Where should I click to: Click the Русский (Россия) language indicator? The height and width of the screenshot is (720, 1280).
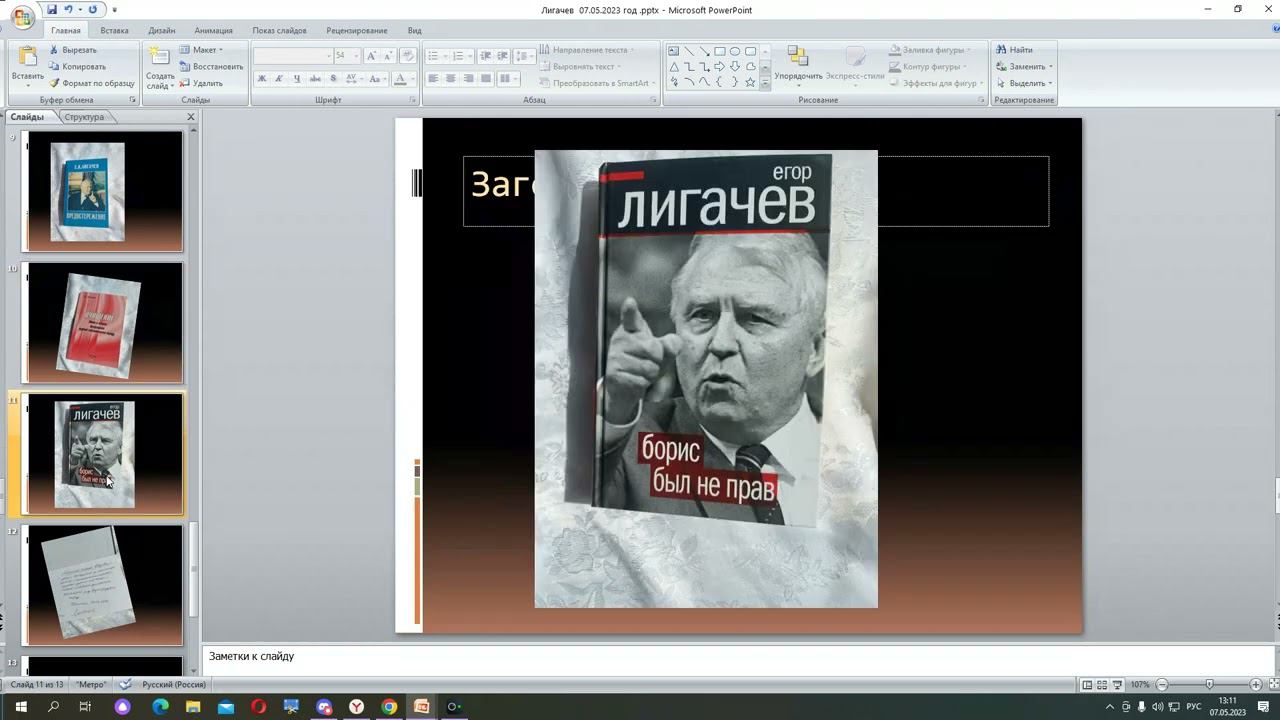(174, 685)
